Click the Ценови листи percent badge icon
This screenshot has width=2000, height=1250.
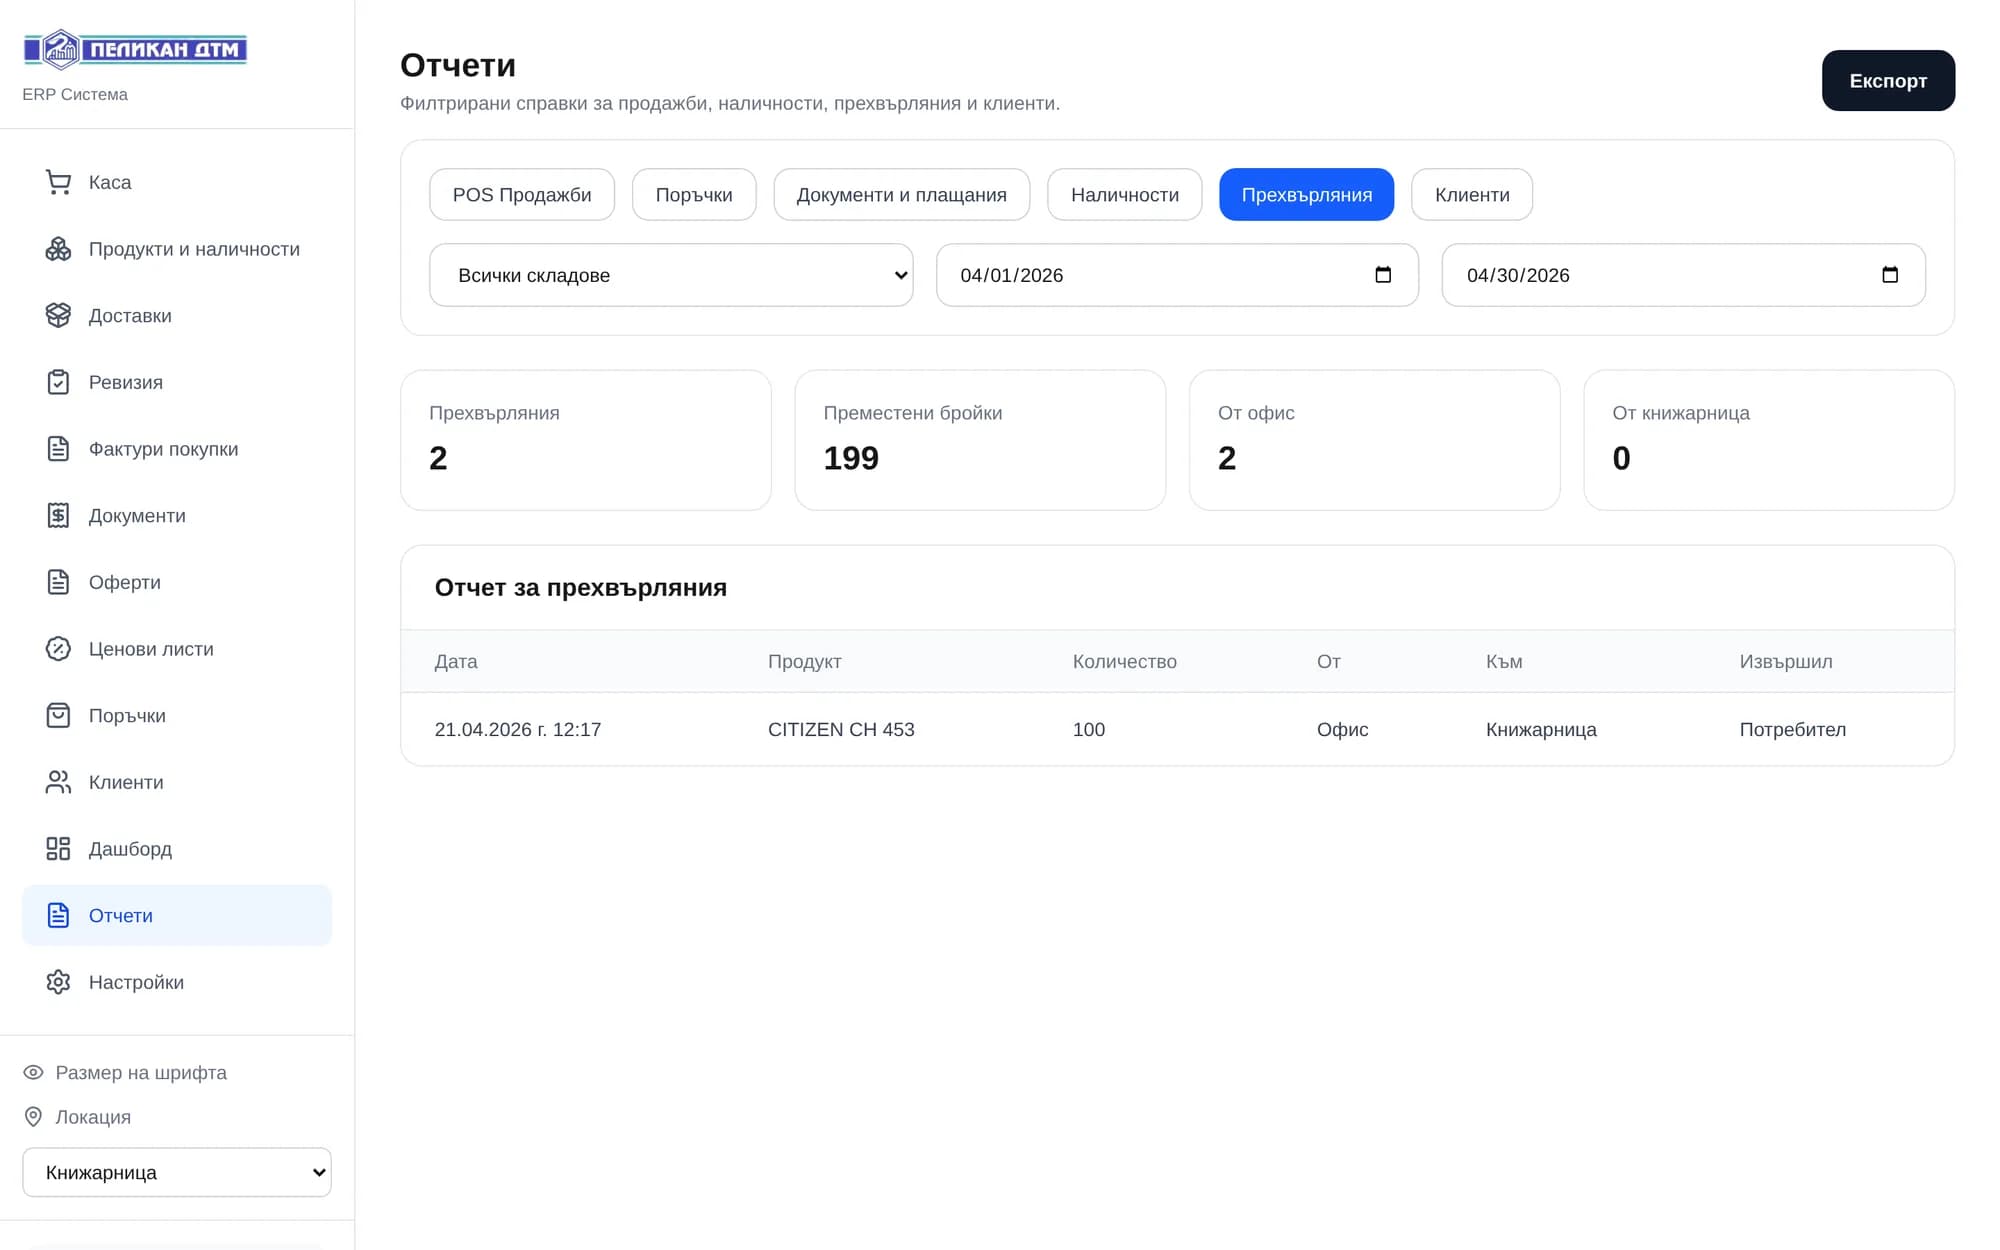[58, 649]
